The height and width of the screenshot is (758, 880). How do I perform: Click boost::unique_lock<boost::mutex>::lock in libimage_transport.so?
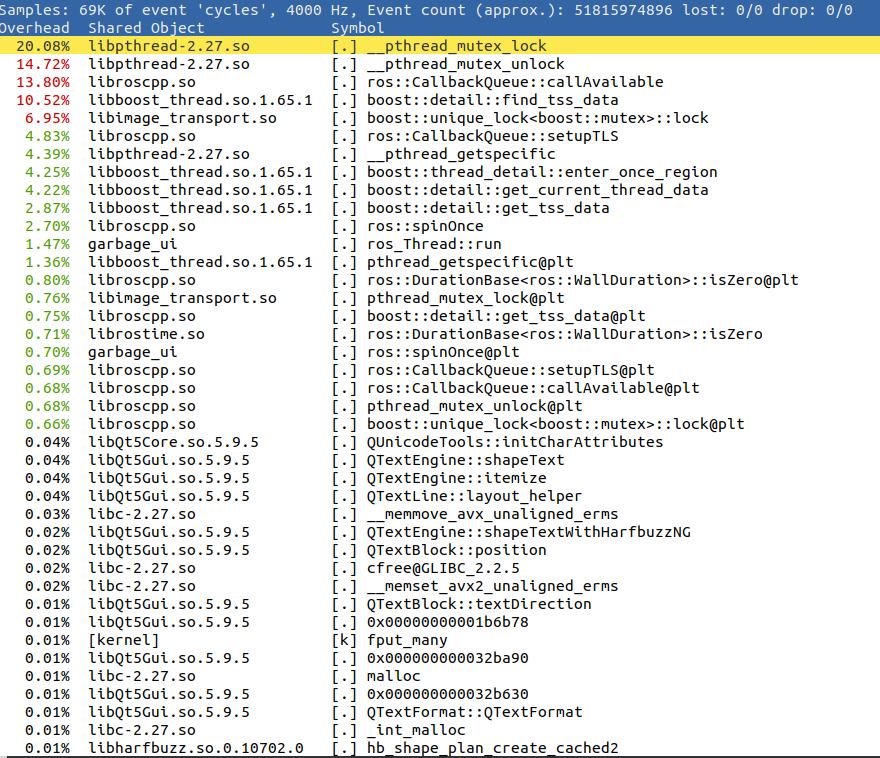click(x=537, y=118)
